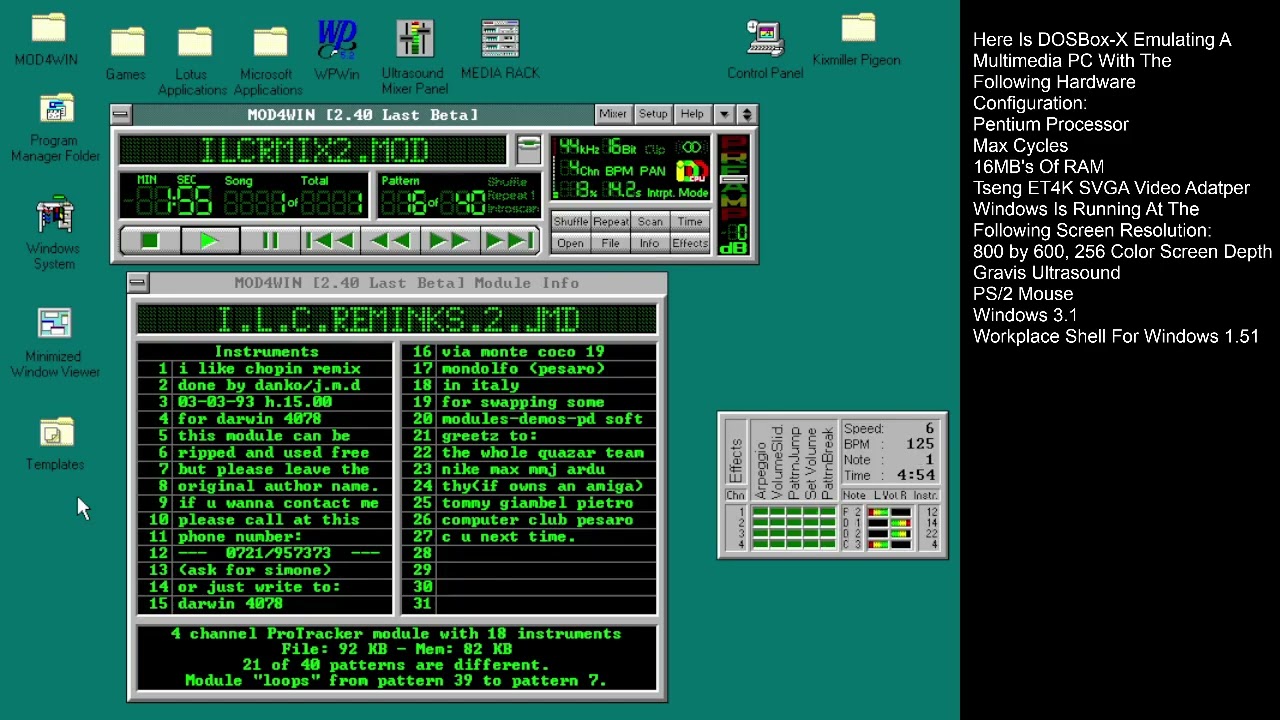The height and width of the screenshot is (720, 1280).
Task: Click the ILCRMIX2.MOD filename display
Action: 313,150
